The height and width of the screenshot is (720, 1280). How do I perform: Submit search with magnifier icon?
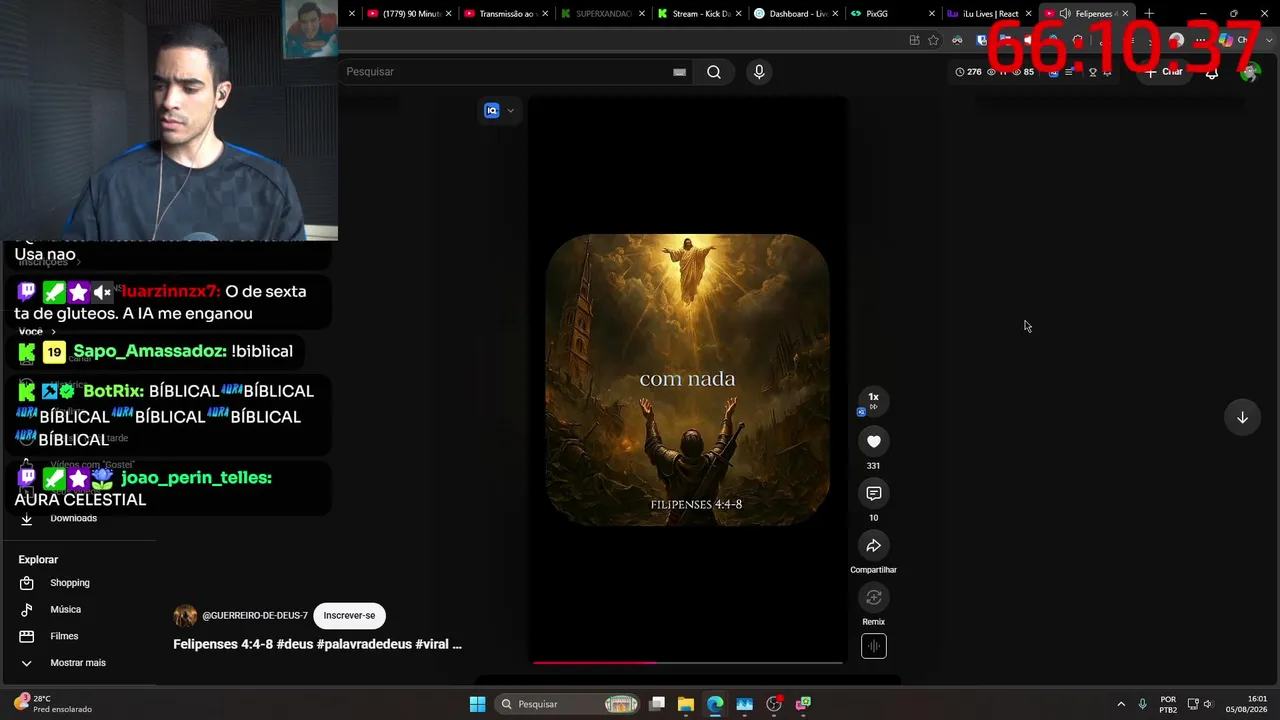(714, 72)
